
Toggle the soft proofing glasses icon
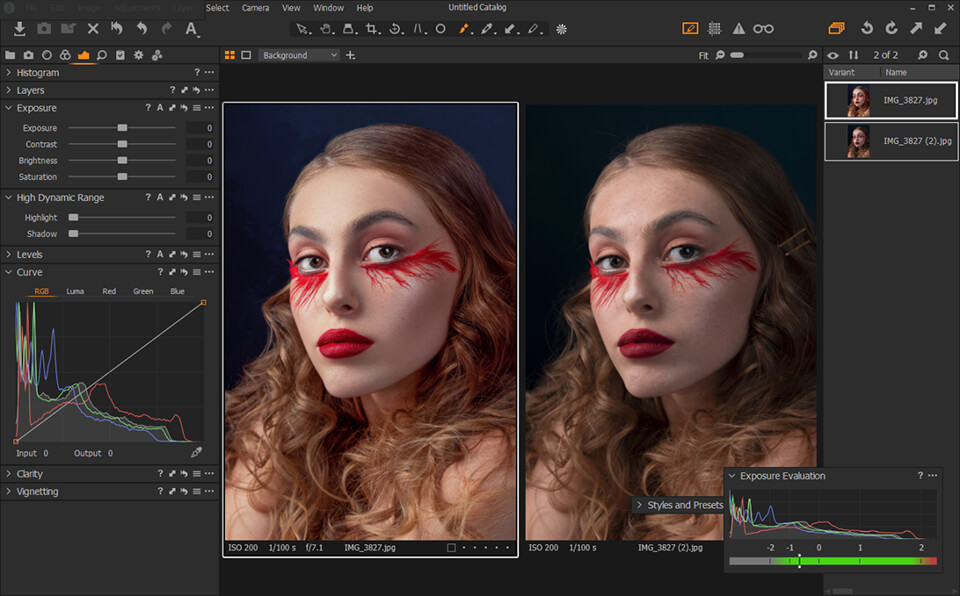point(762,29)
